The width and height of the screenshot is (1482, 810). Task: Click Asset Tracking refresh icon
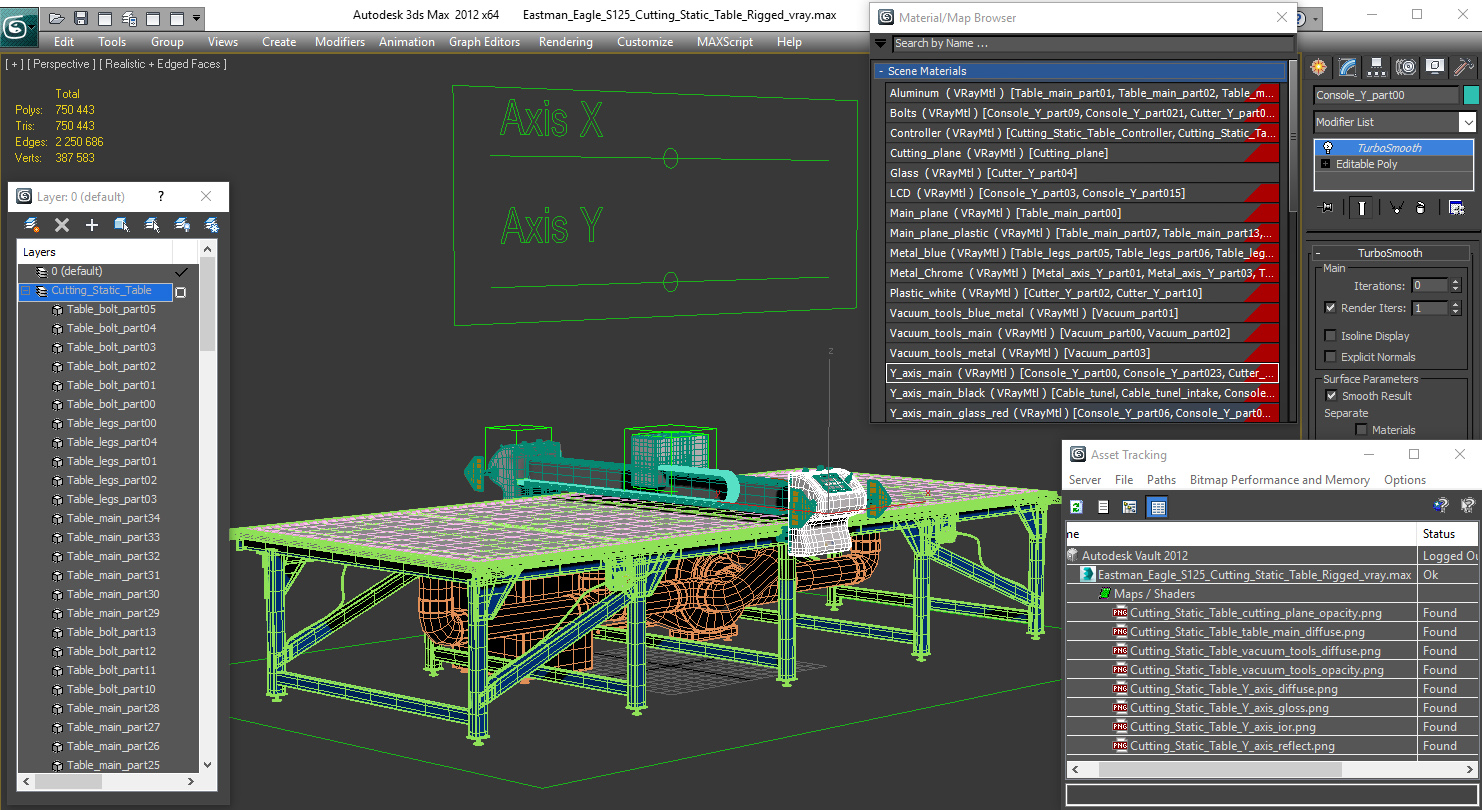click(x=1077, y=507)
